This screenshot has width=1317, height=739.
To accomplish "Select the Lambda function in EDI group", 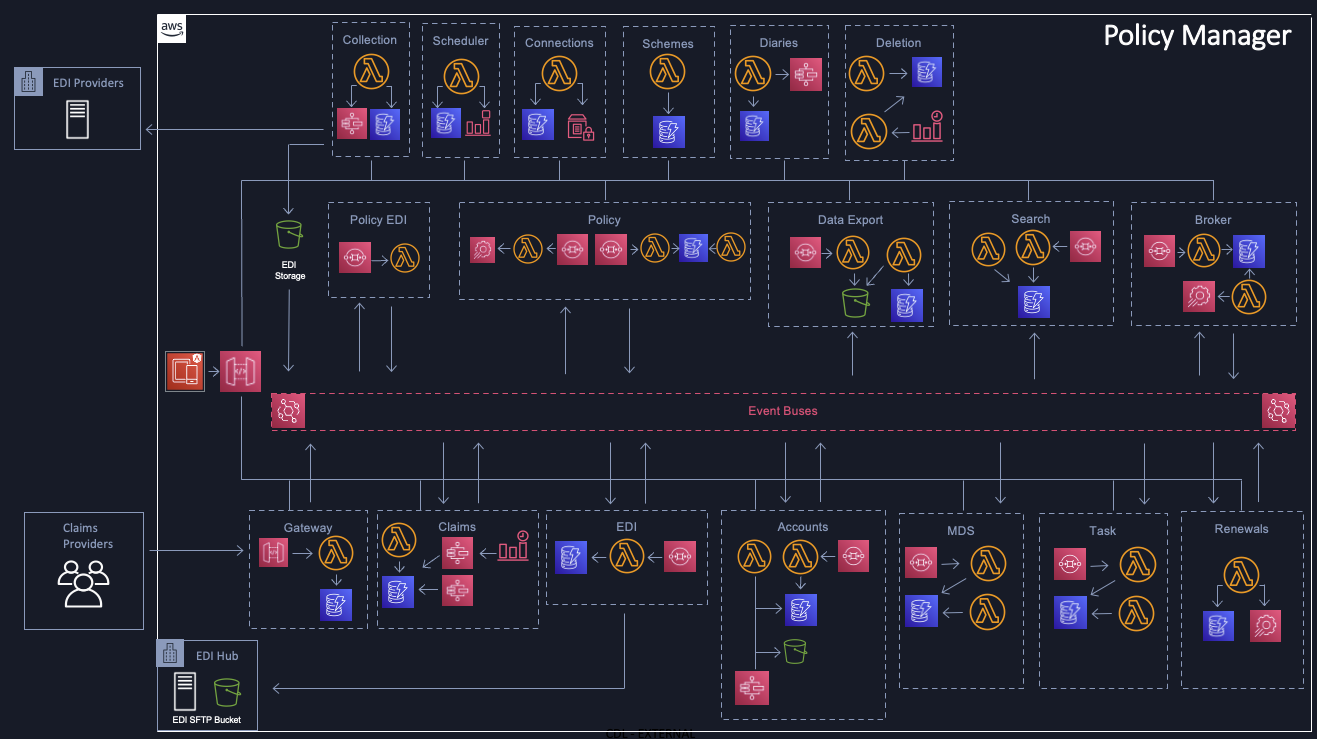I will pyautogui.click(x=626, y=556).
